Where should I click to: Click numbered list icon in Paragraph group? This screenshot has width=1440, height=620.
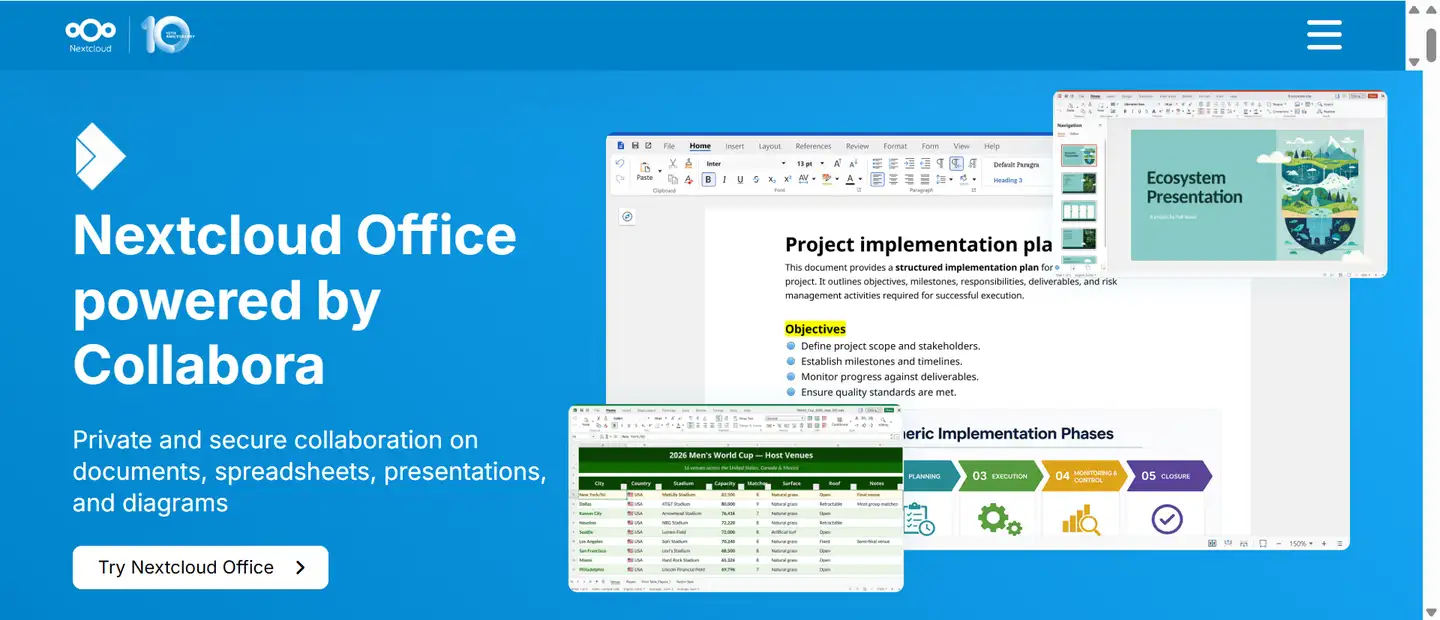893,163
